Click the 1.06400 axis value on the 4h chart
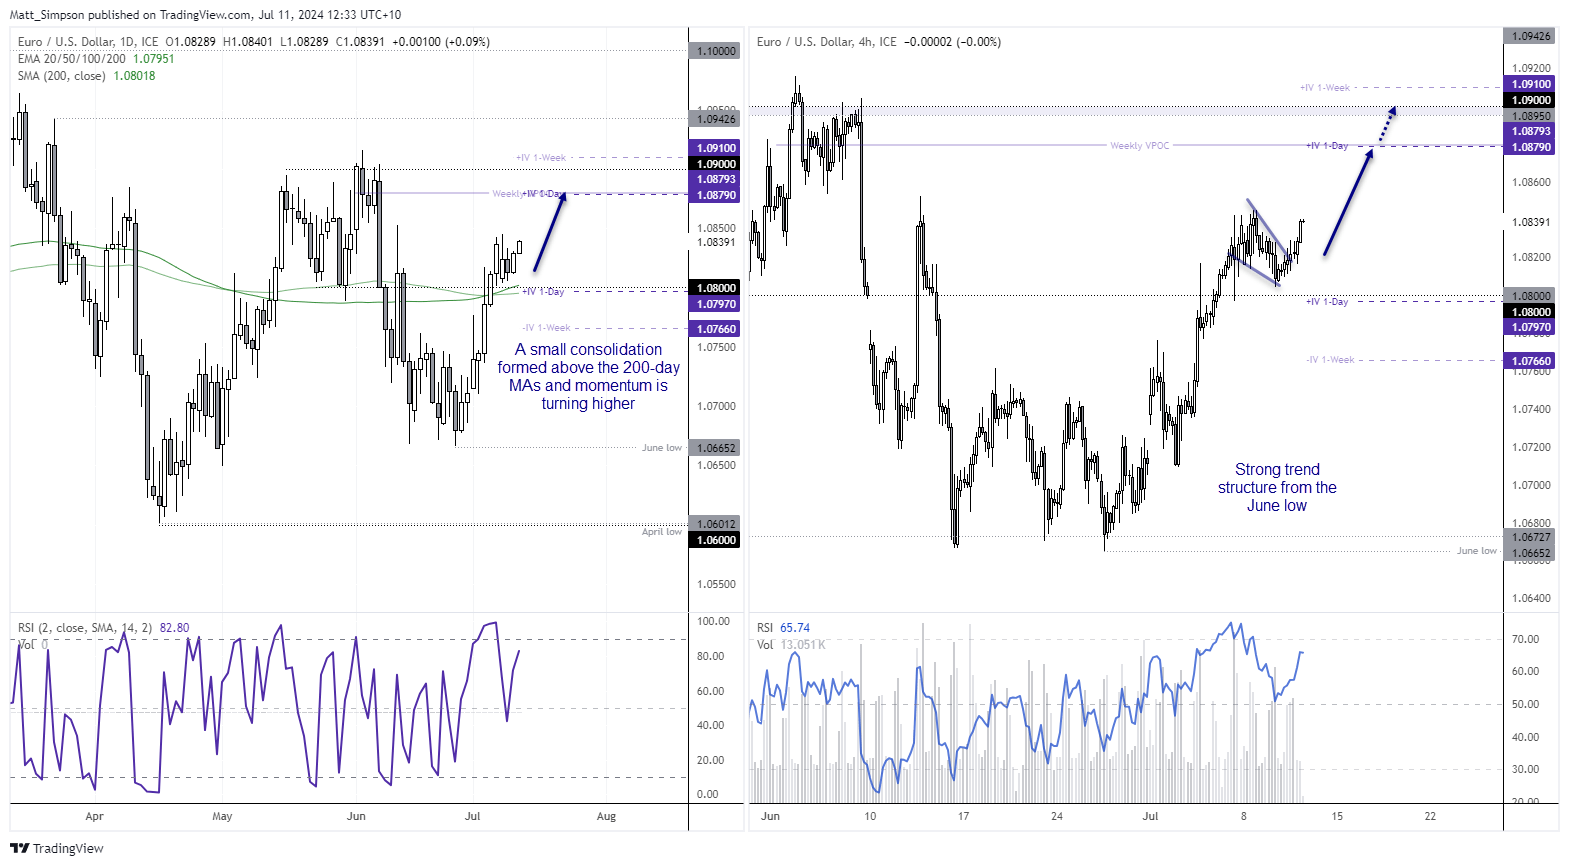The image size is (1569, 866). coord(1531,598)
